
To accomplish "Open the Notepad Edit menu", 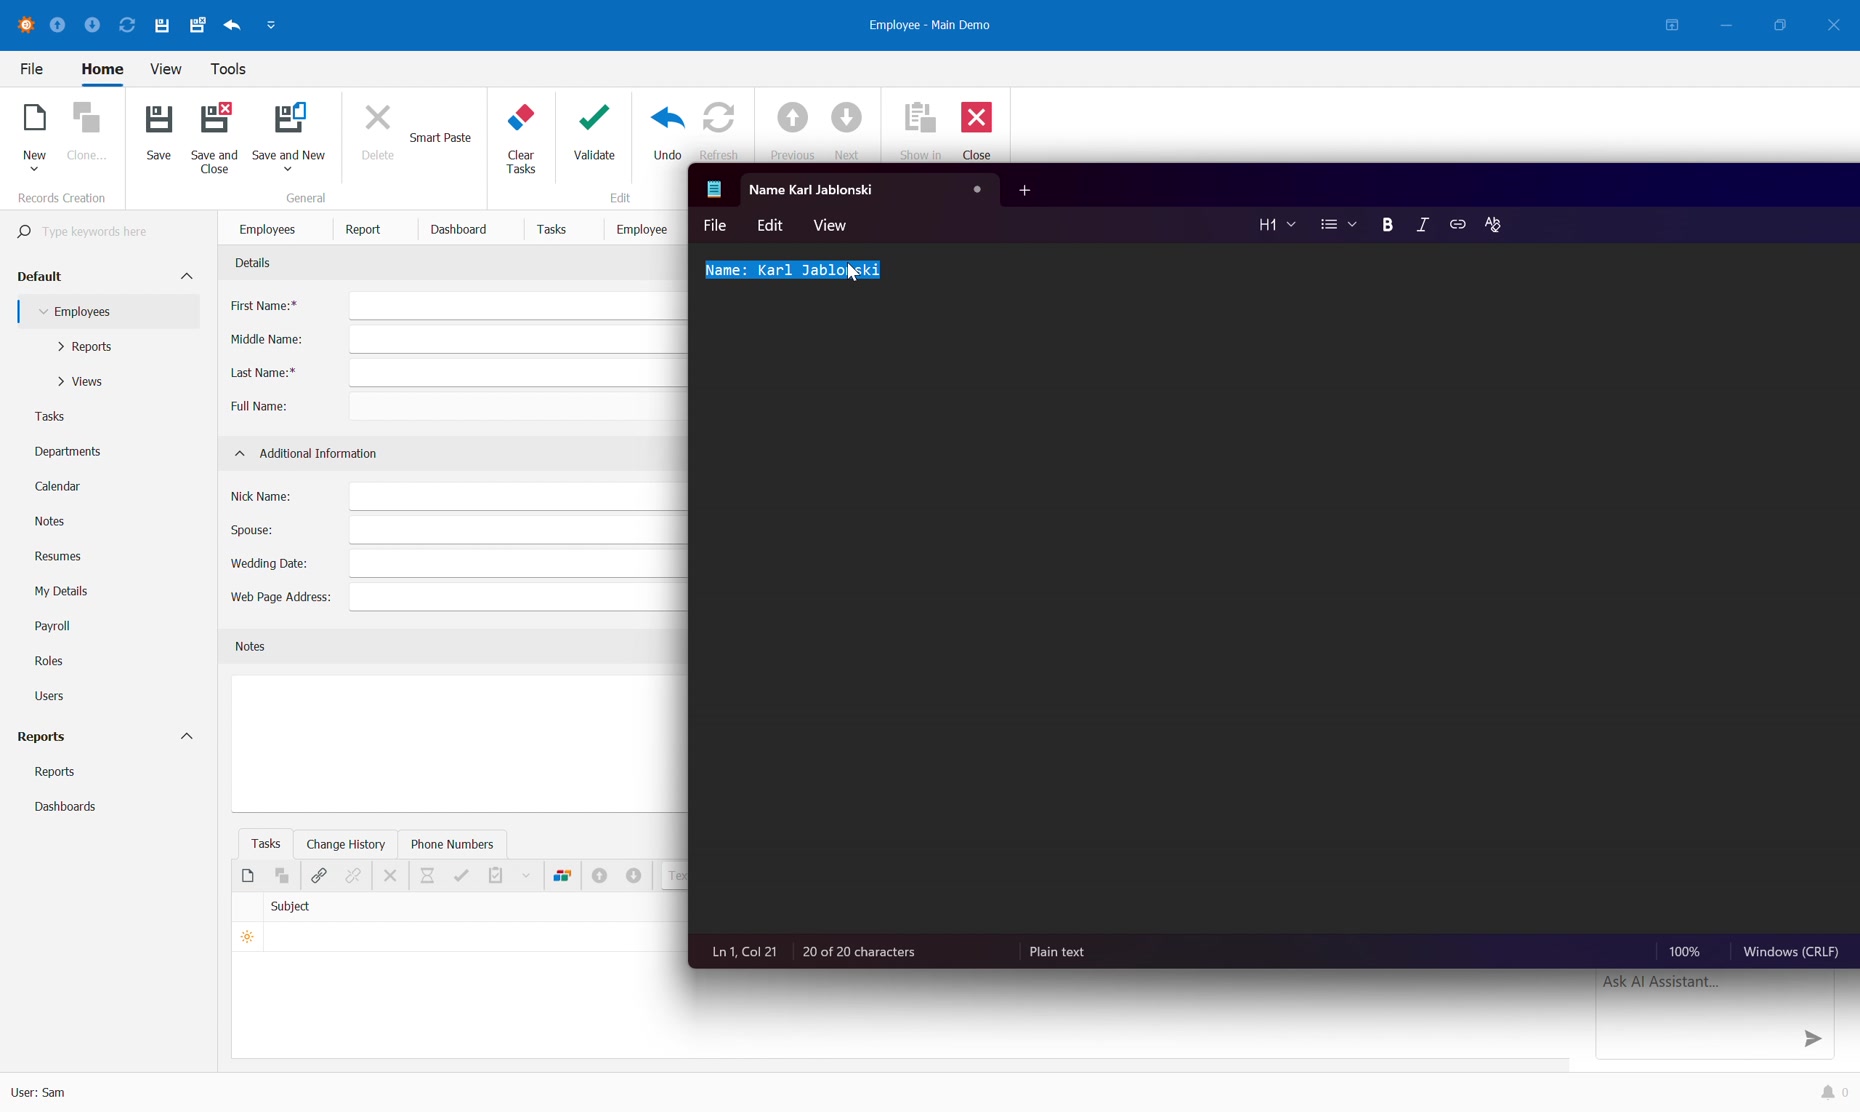I will click(x=770, y=226).
